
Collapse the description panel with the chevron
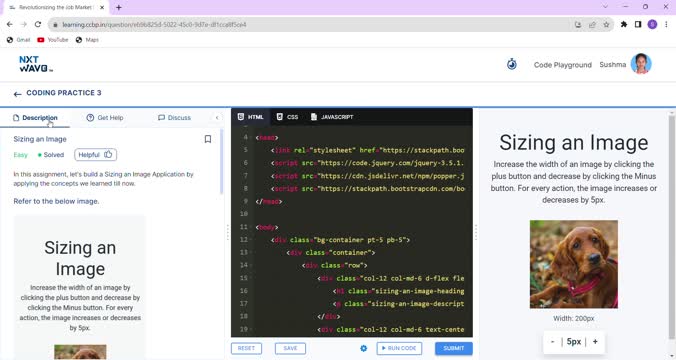[x=217, y=118]
